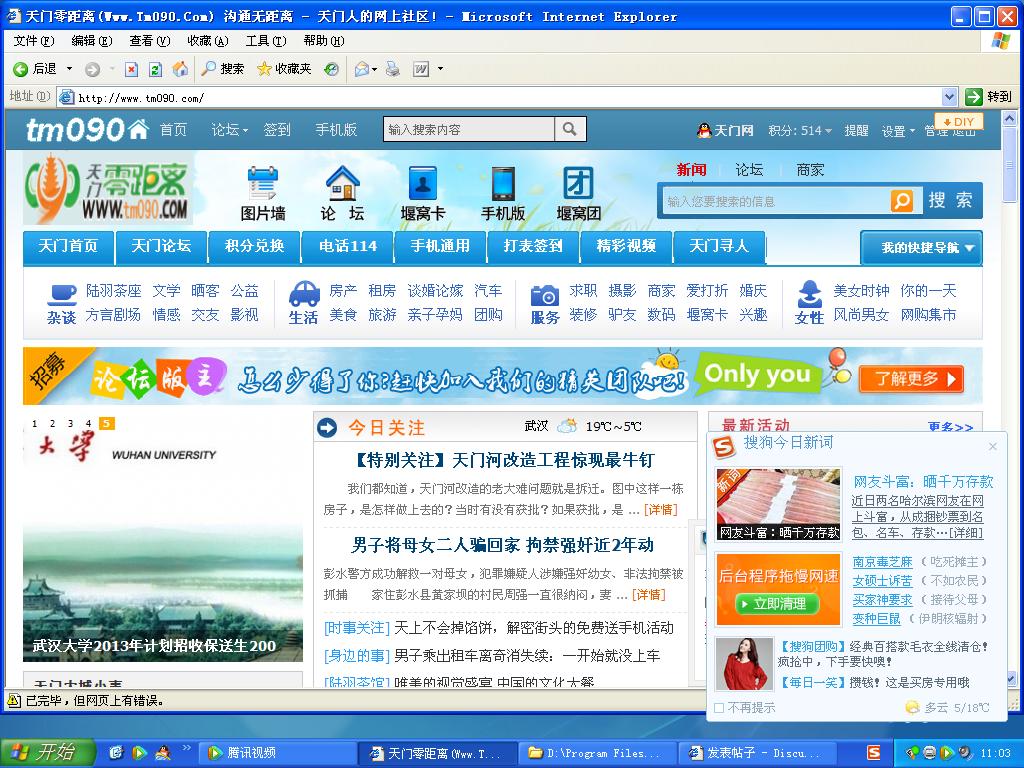
Task: Open the 堰窝团 icon
Action: coord(579,194)
